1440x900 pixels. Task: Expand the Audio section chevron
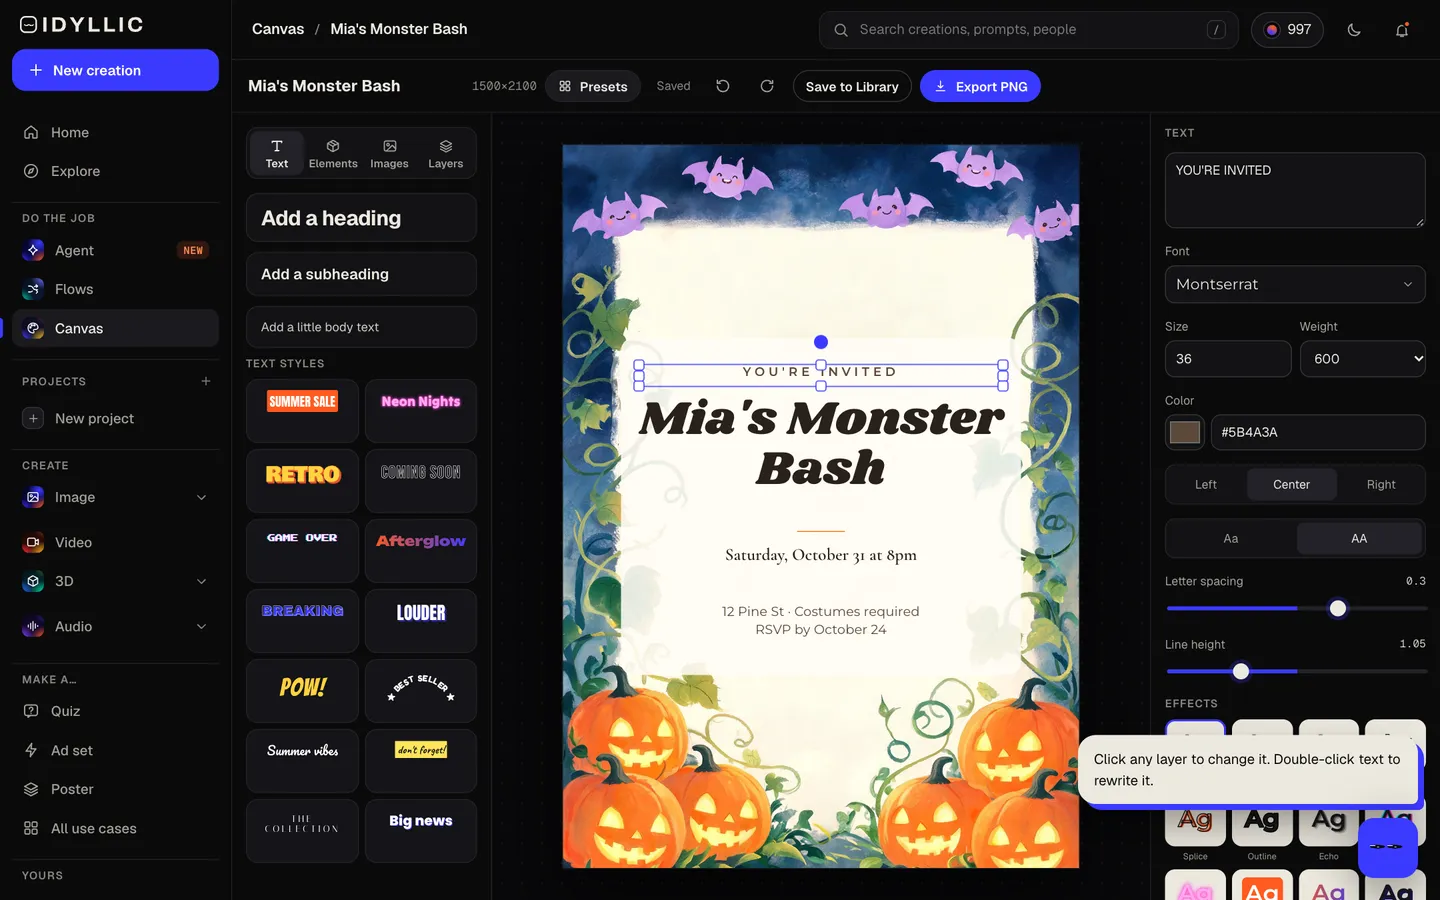click(x=201, y=626)
